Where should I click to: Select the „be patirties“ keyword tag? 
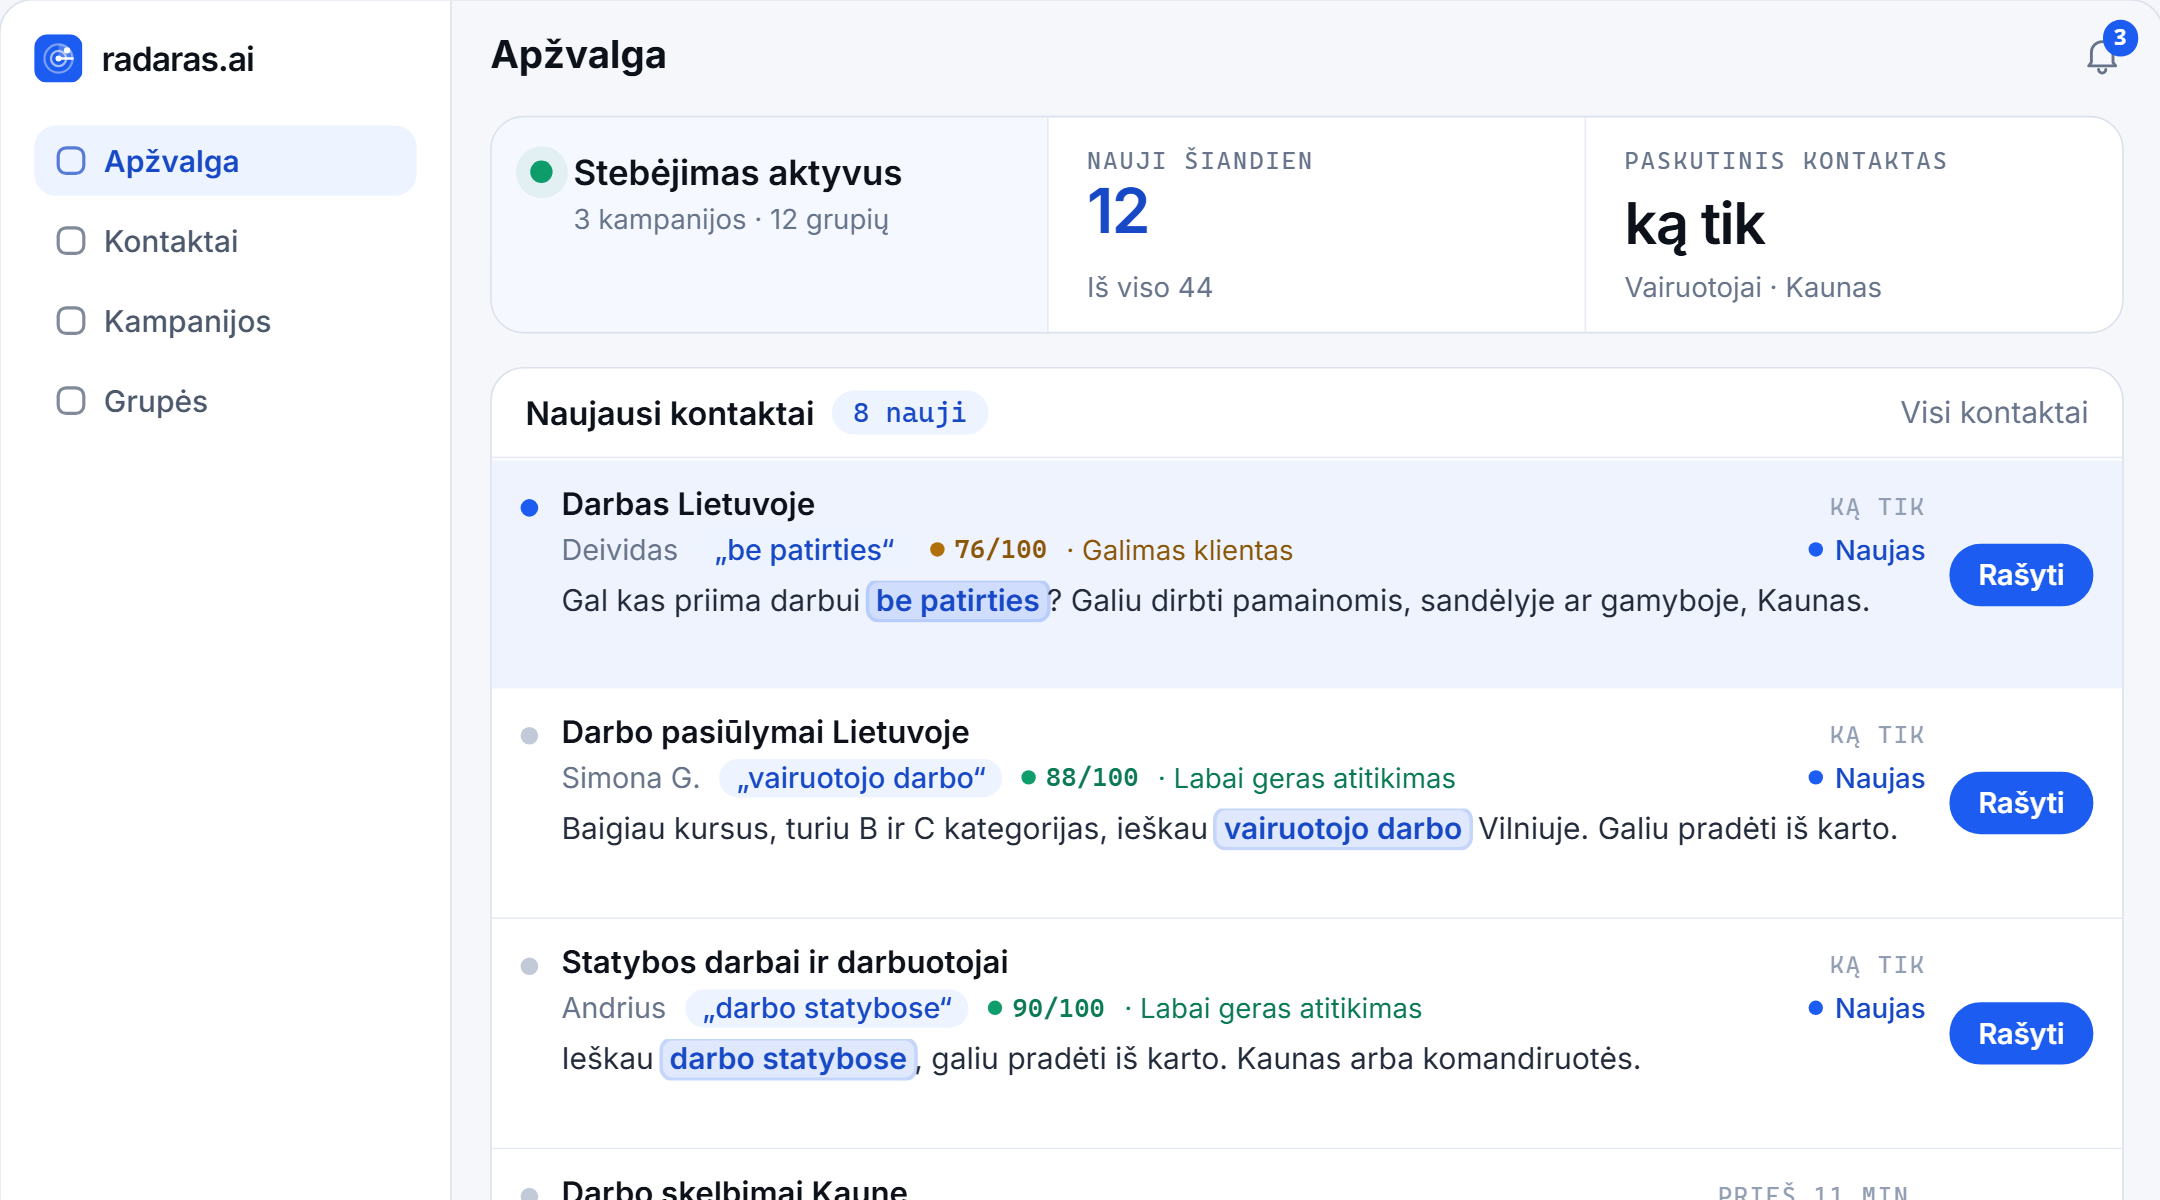tap(804, 550)
